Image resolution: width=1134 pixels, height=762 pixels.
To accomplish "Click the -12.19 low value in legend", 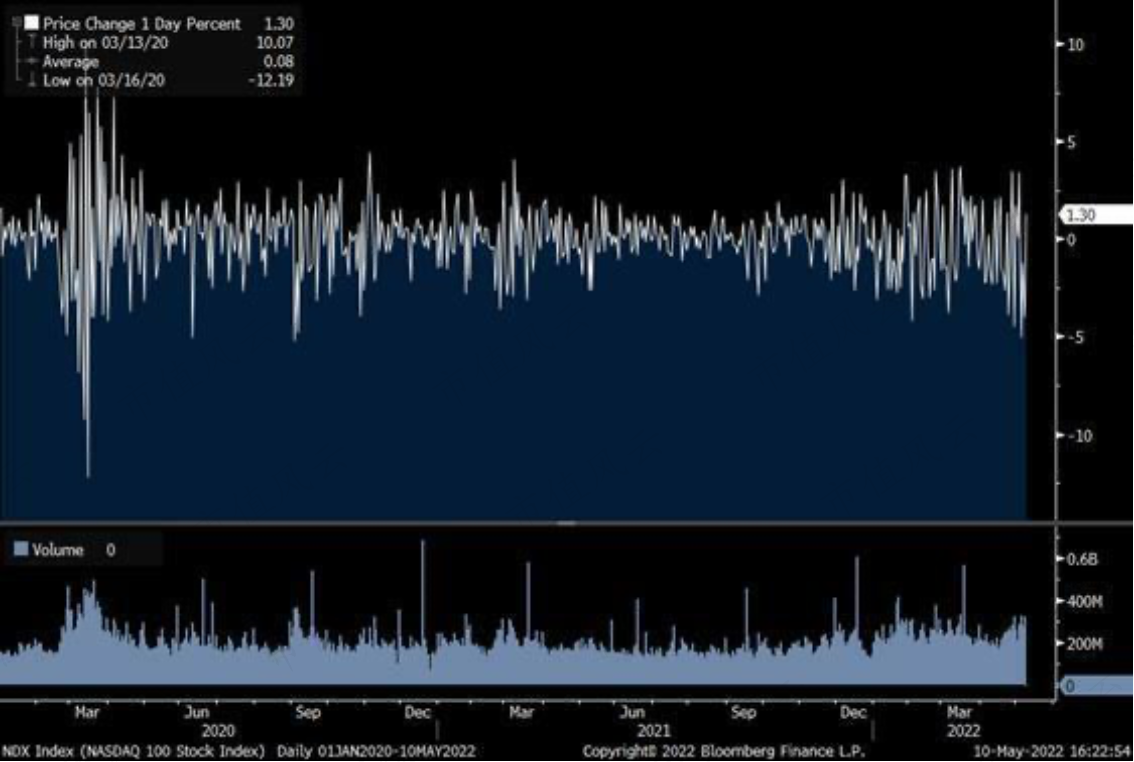I will tap(271, 80).
